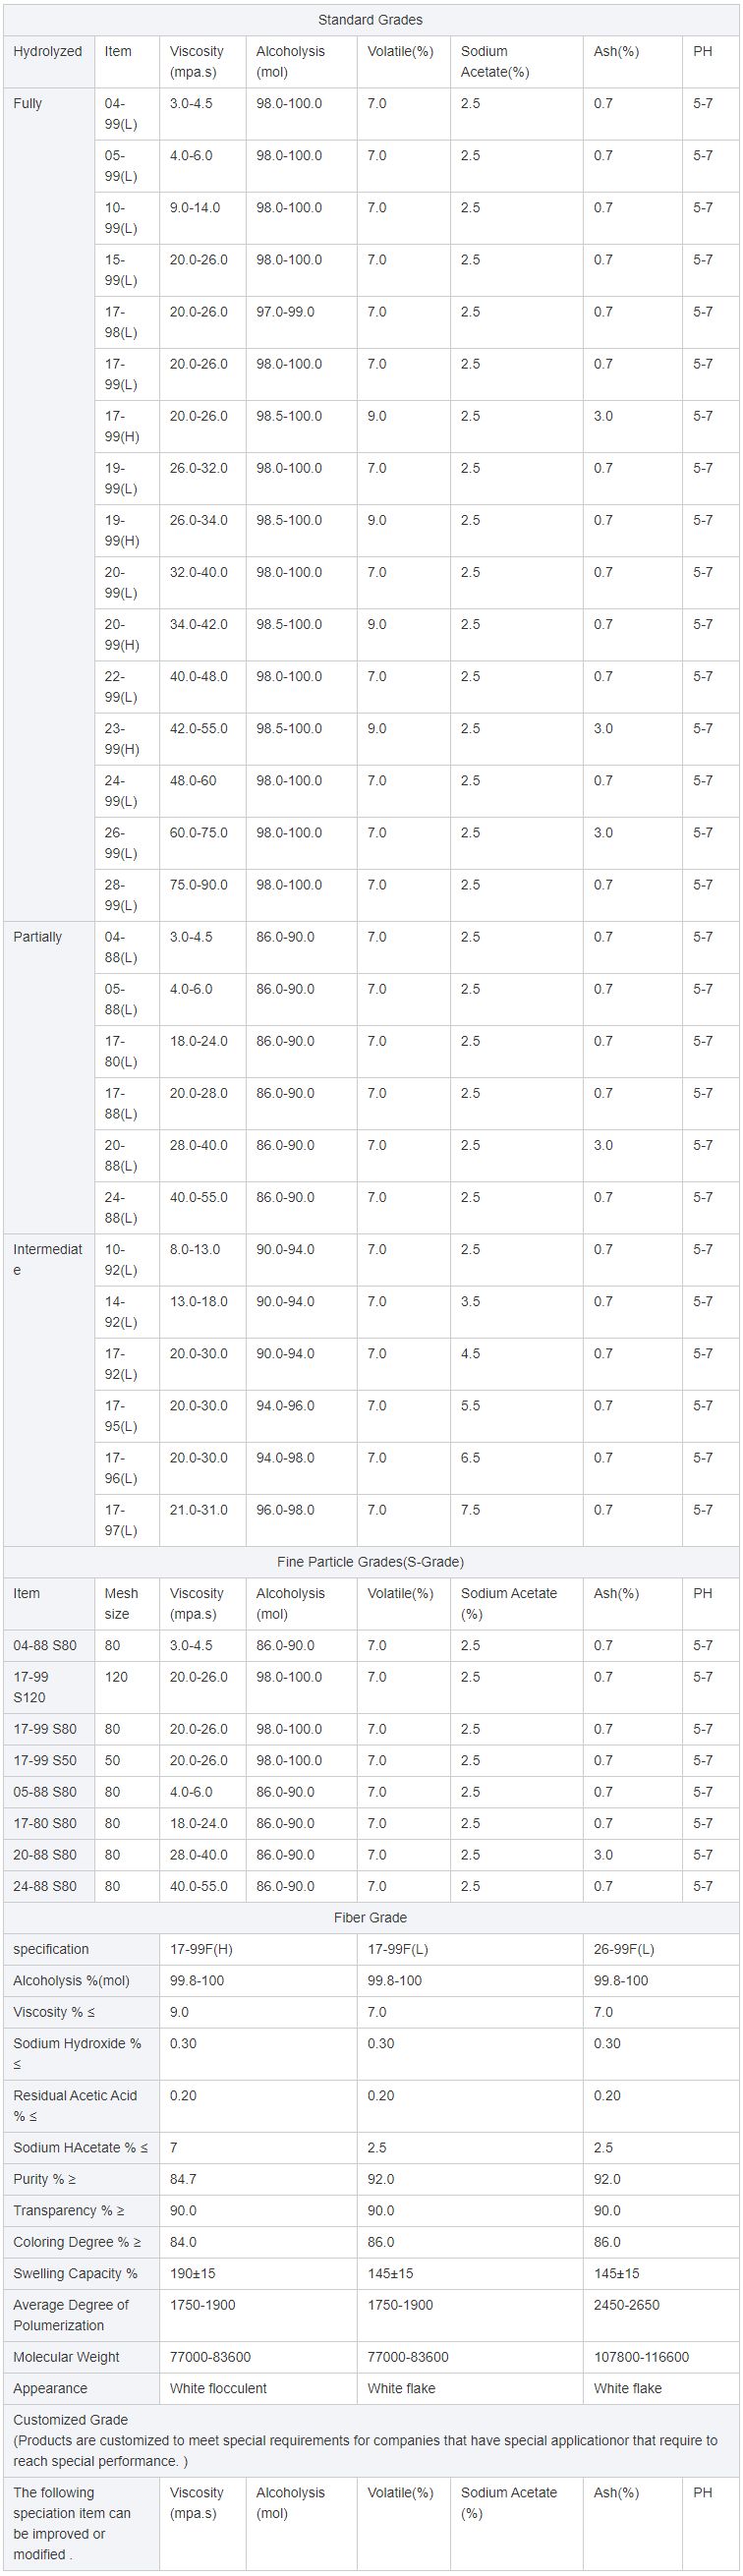The height and width of the screenshot is (2576, 743).
Task: Click the Standard Grades table header
Action: [370, 20]
